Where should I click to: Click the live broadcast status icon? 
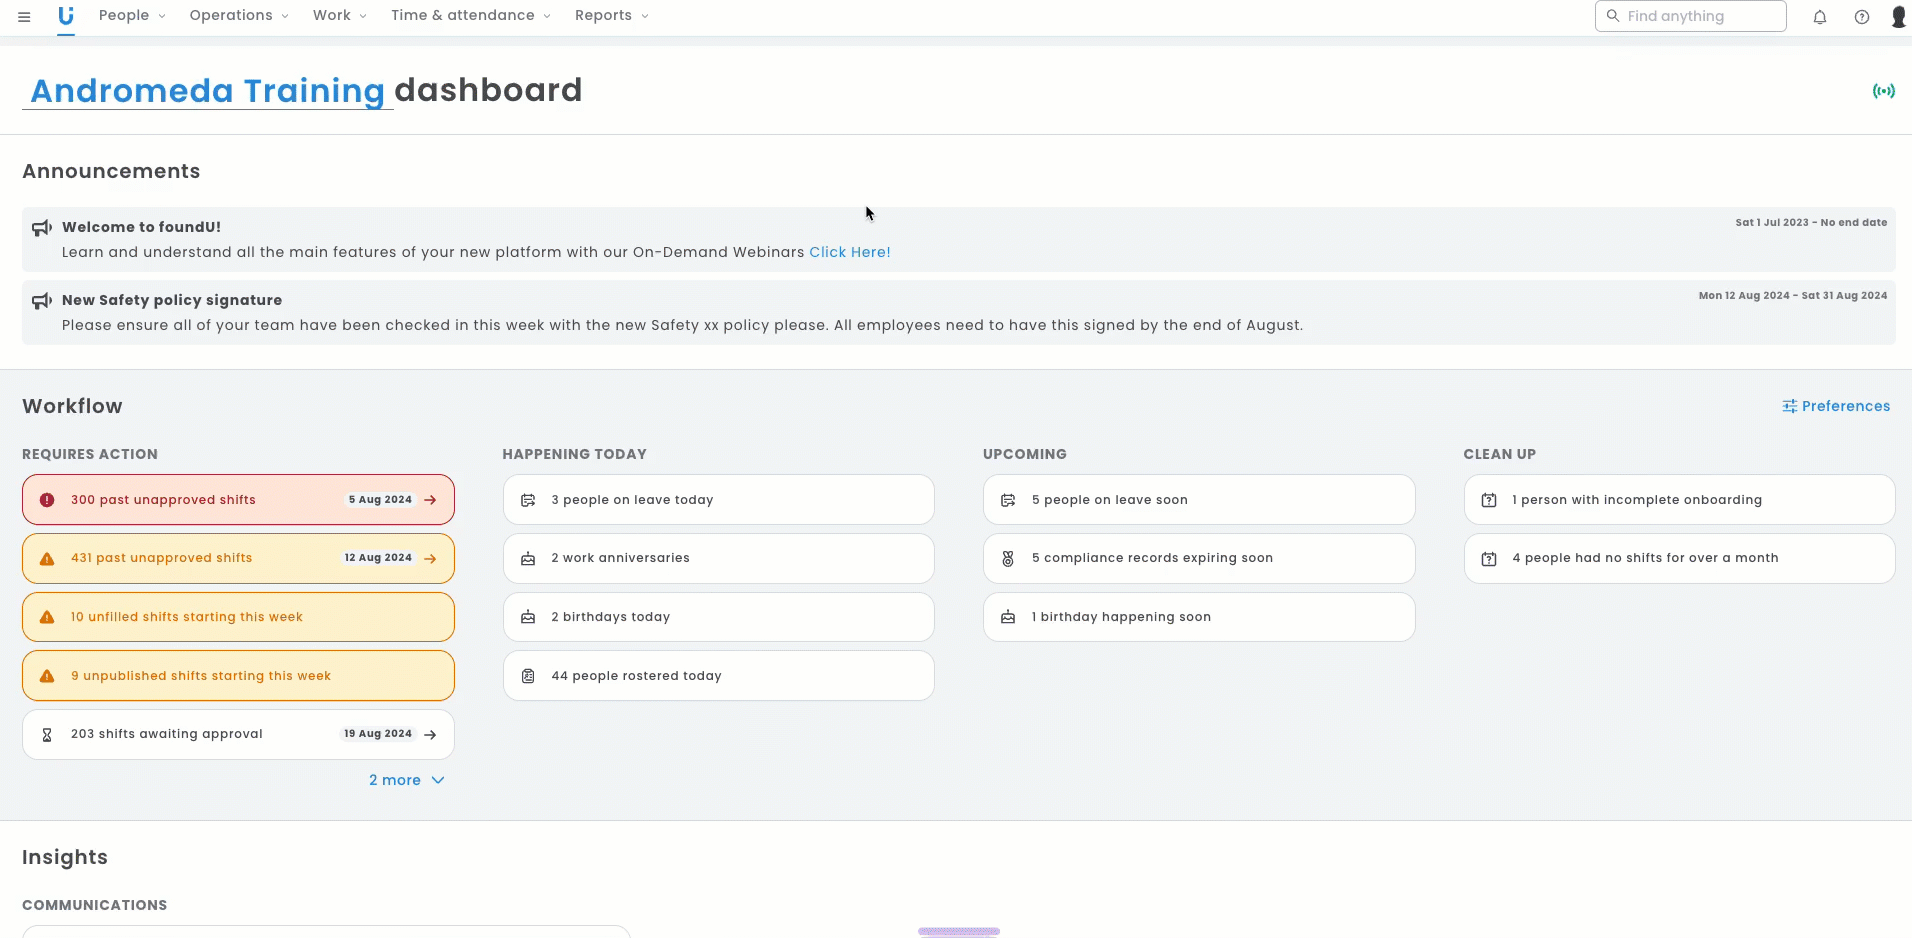tap(1883, 91)
